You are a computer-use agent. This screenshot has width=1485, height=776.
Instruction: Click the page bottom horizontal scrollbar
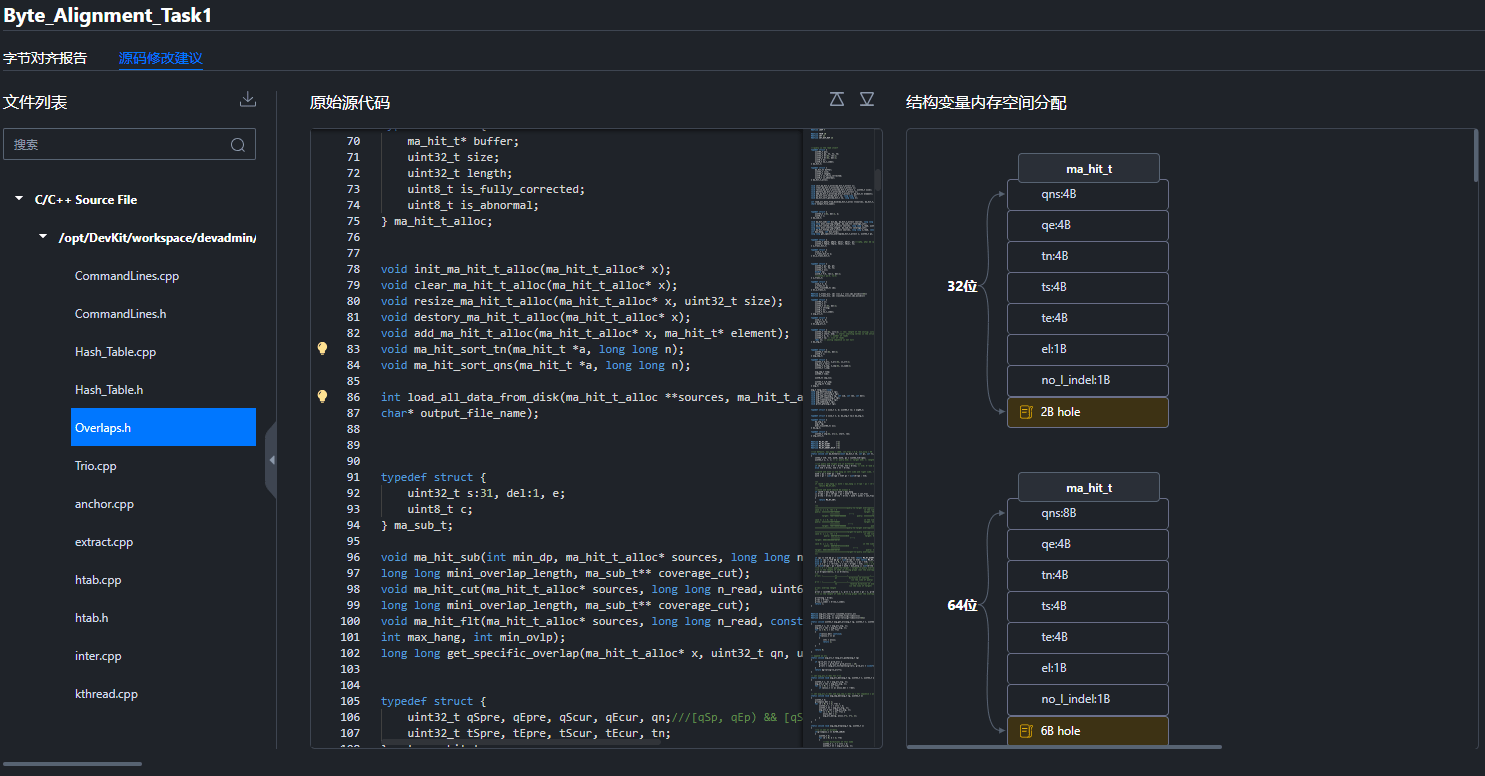click(x=72, y=764)
